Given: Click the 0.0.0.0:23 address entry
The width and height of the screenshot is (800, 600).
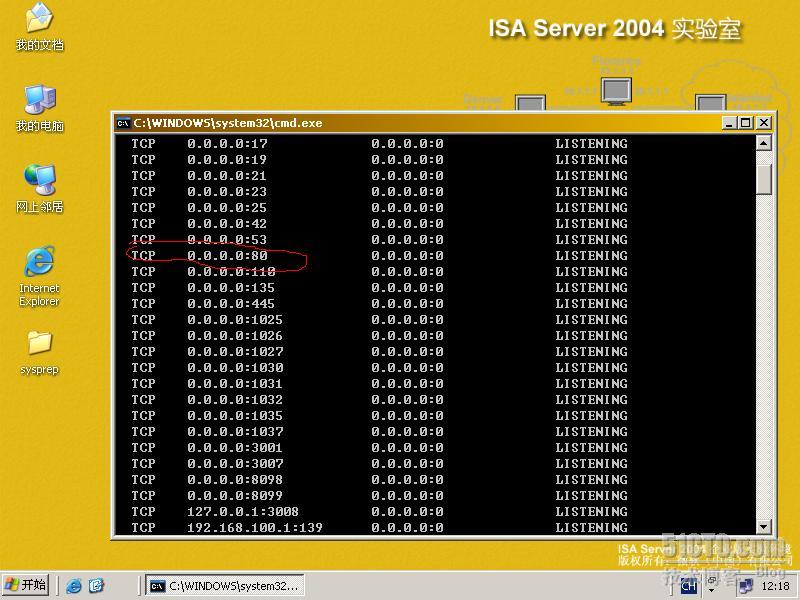Looking at the screenshot, I should (227, 191).
